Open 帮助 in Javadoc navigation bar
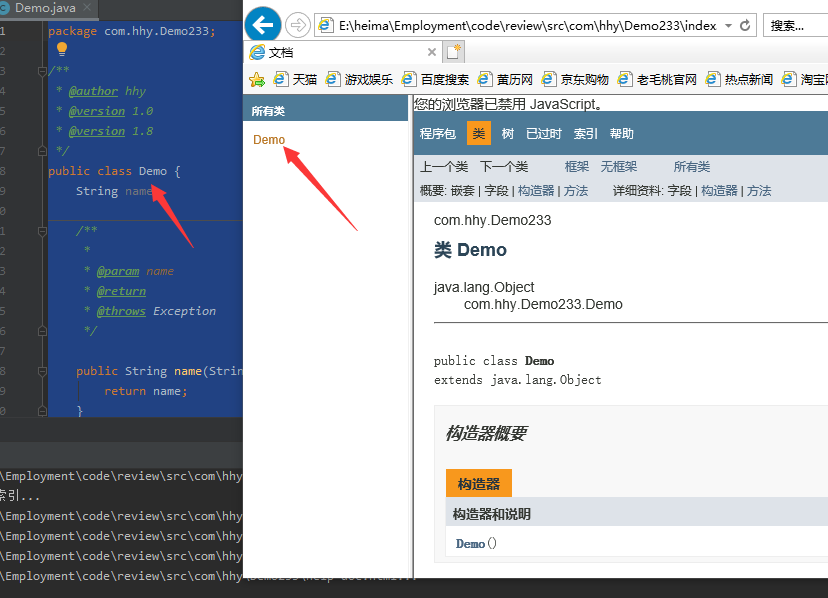 [x=622, y=134]
